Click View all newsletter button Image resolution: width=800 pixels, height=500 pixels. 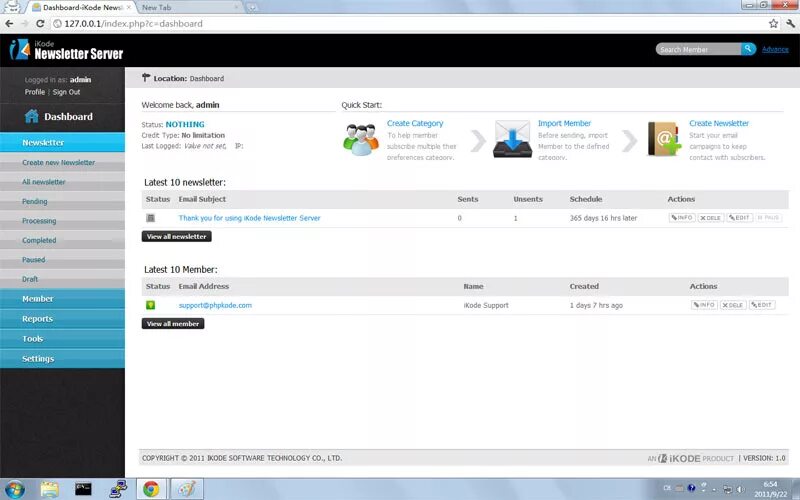coord(177,237)
